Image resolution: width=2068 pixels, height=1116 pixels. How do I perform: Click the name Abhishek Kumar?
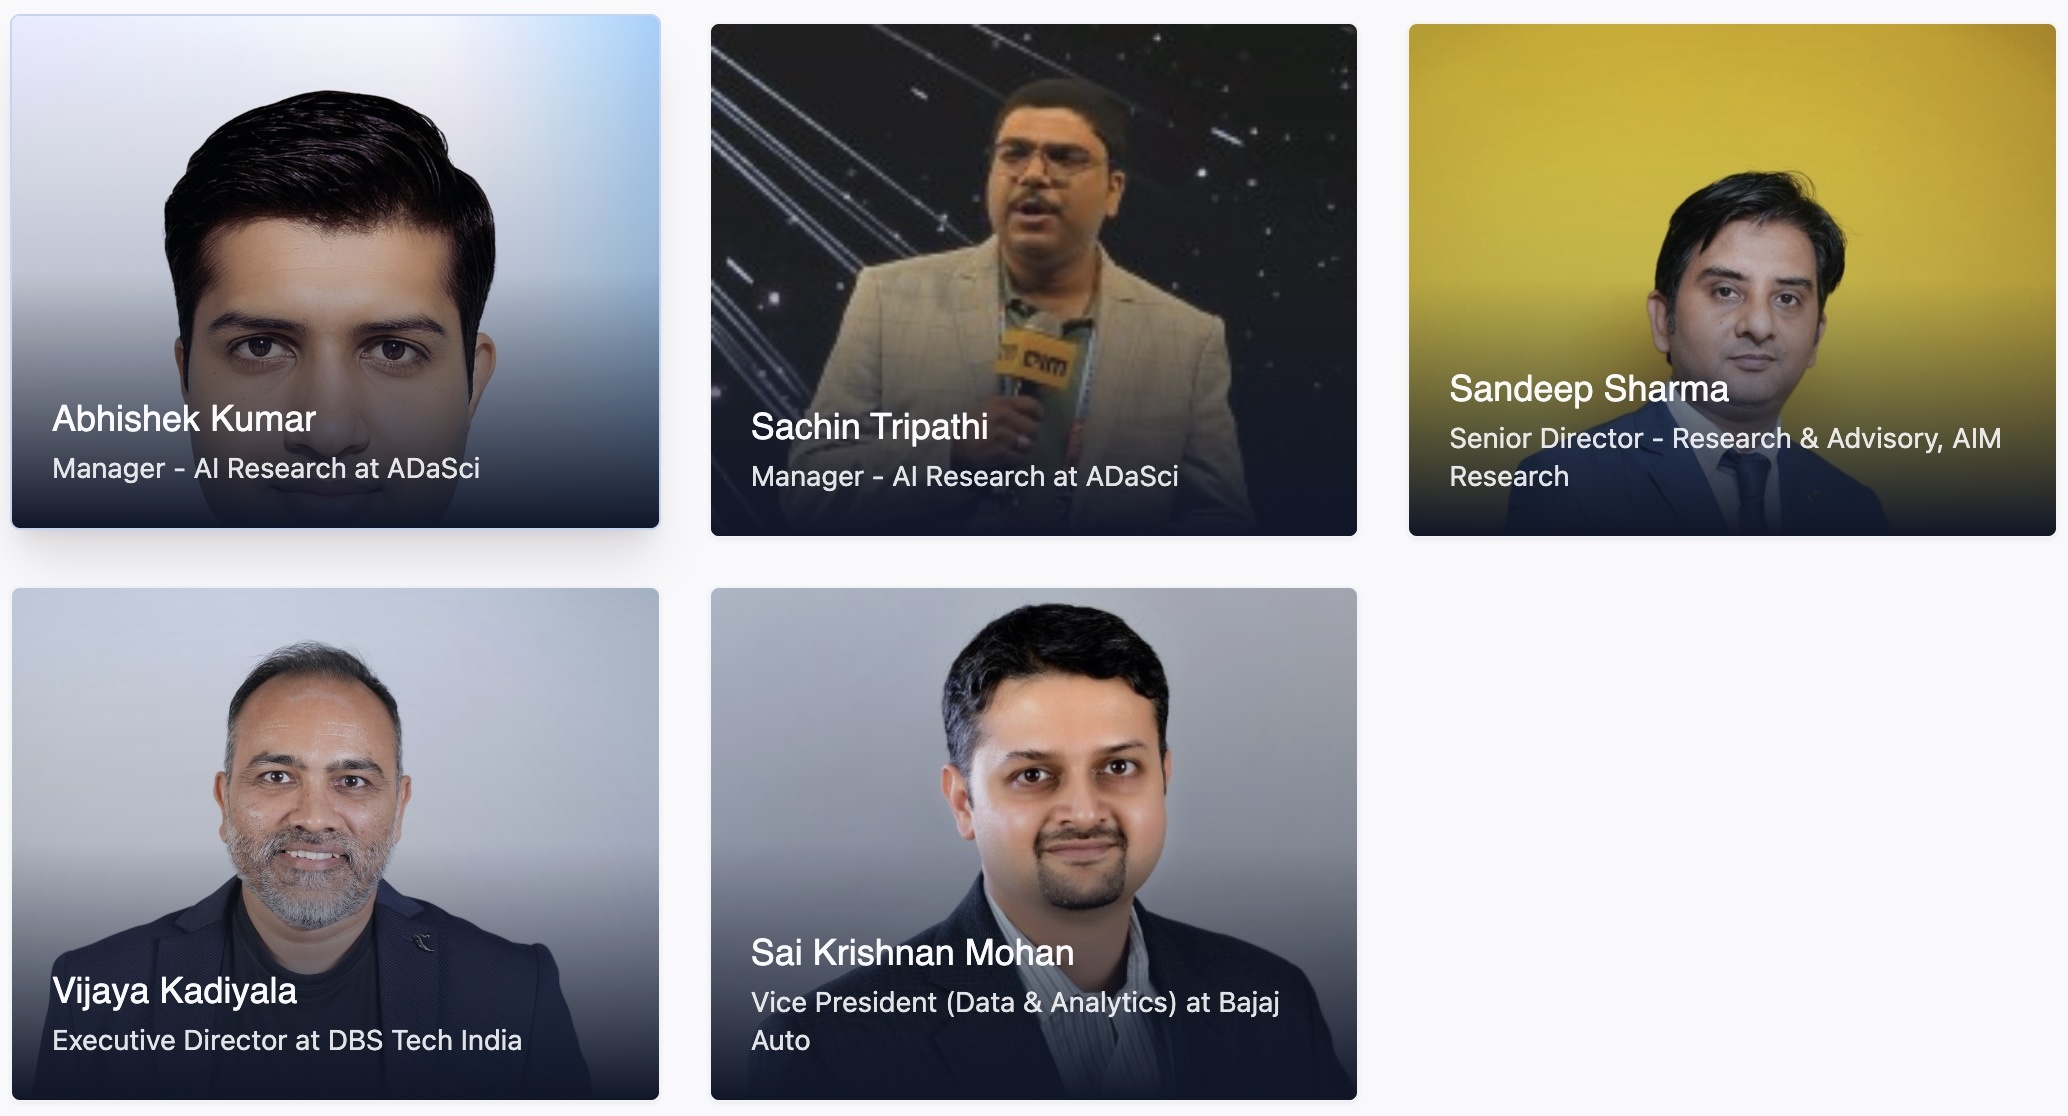coord(184,419)
